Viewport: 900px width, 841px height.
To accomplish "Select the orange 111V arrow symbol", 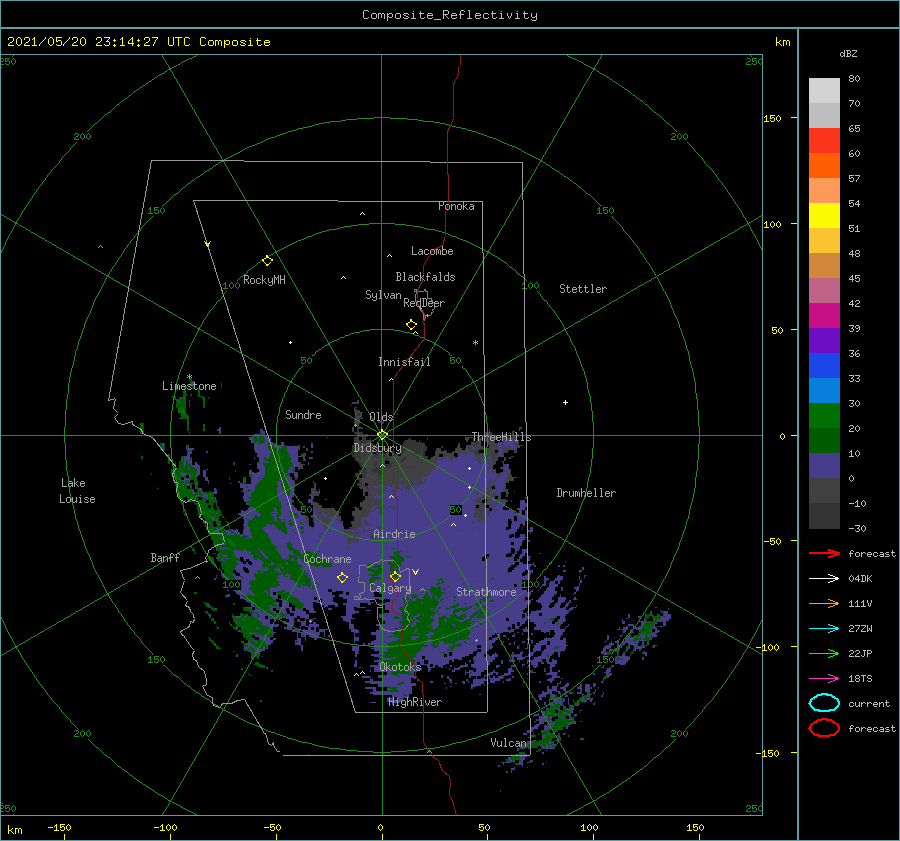I will pos(824,603).
